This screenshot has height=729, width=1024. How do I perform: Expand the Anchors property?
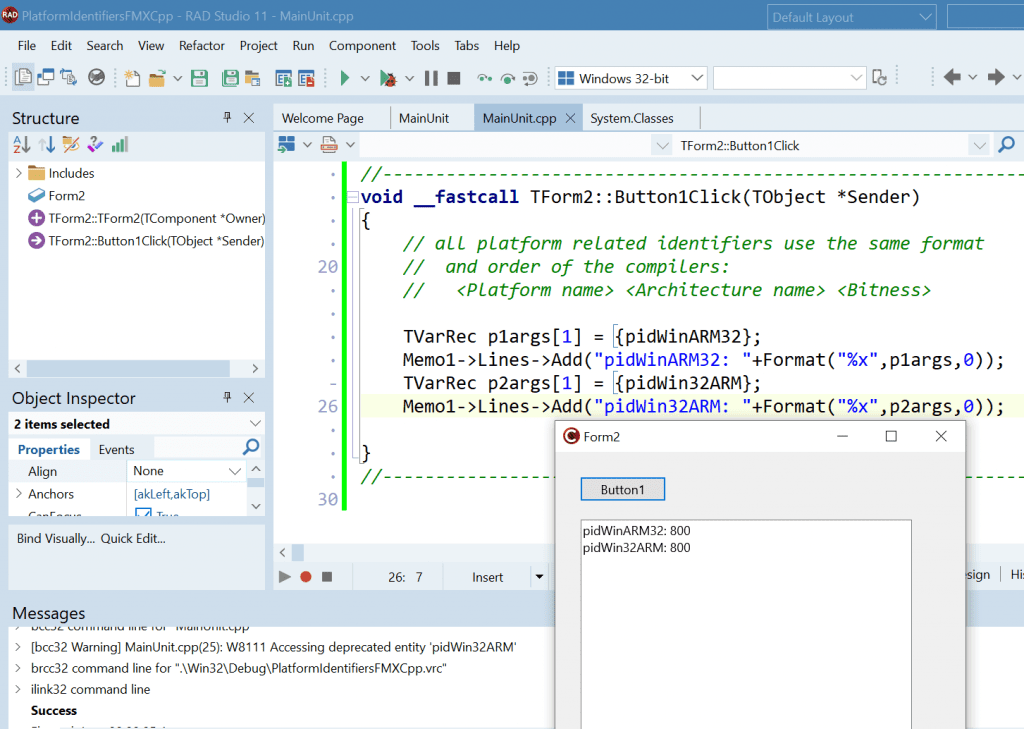click(18, 494)
